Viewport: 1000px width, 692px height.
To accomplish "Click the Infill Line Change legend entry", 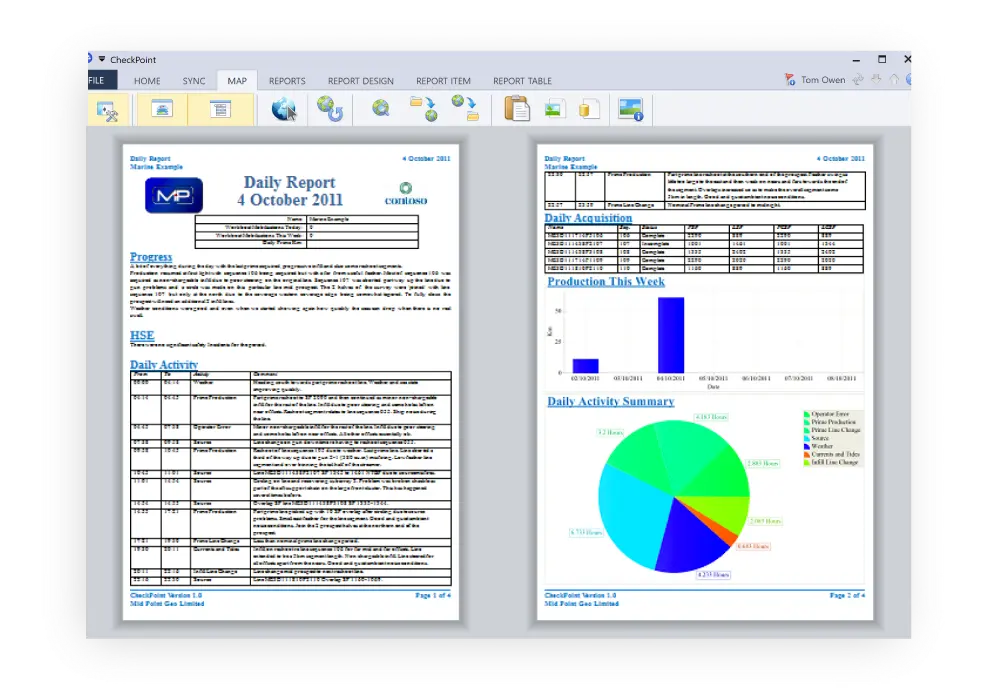I will [830, 462].
